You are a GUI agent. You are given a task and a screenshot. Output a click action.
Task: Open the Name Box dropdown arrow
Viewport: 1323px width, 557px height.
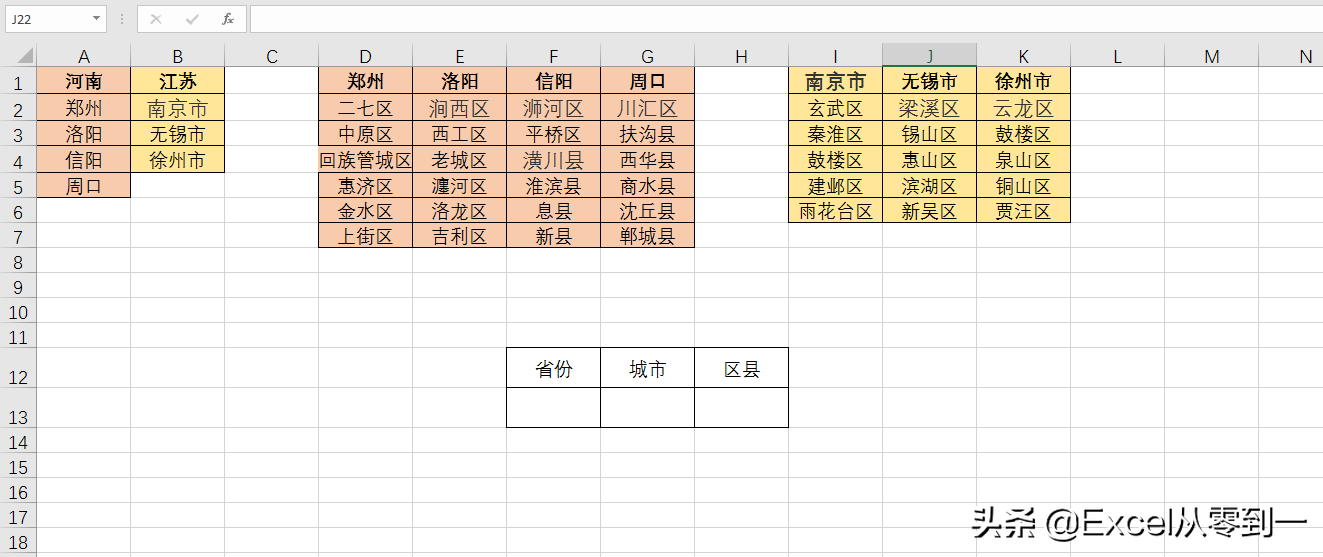(96, 19)
